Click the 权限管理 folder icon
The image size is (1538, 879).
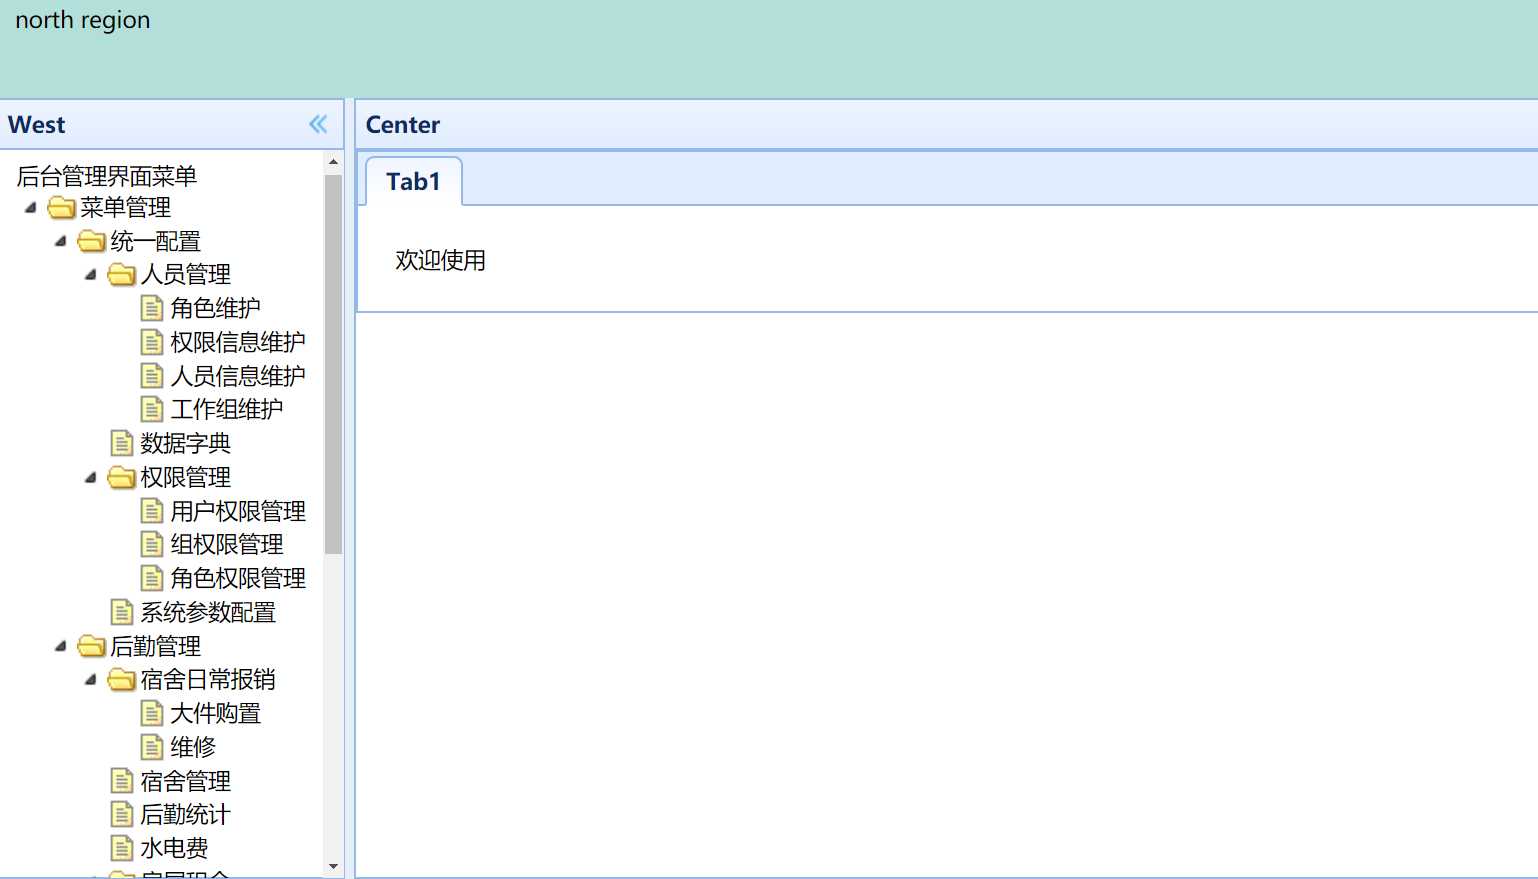point(122,478)
